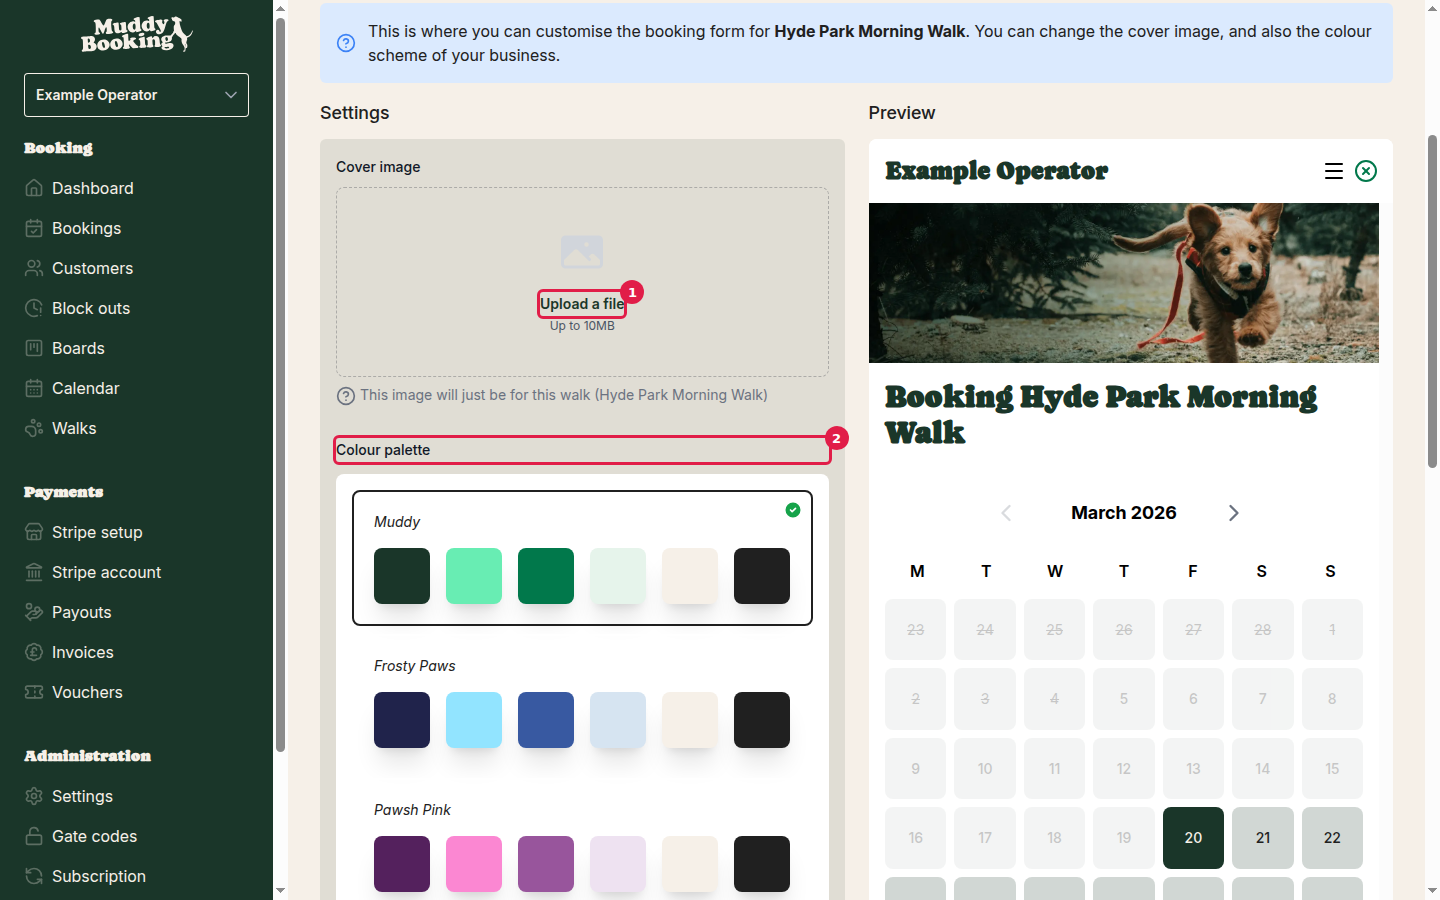1440x900 pixels.
Task: Open the Vouchers section
Action: [88, 692]
